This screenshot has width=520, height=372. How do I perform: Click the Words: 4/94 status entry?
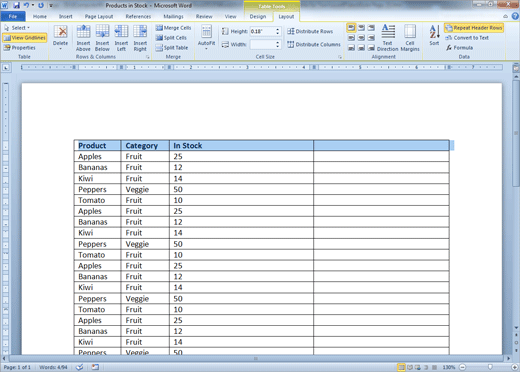click(x=53, y=367)
